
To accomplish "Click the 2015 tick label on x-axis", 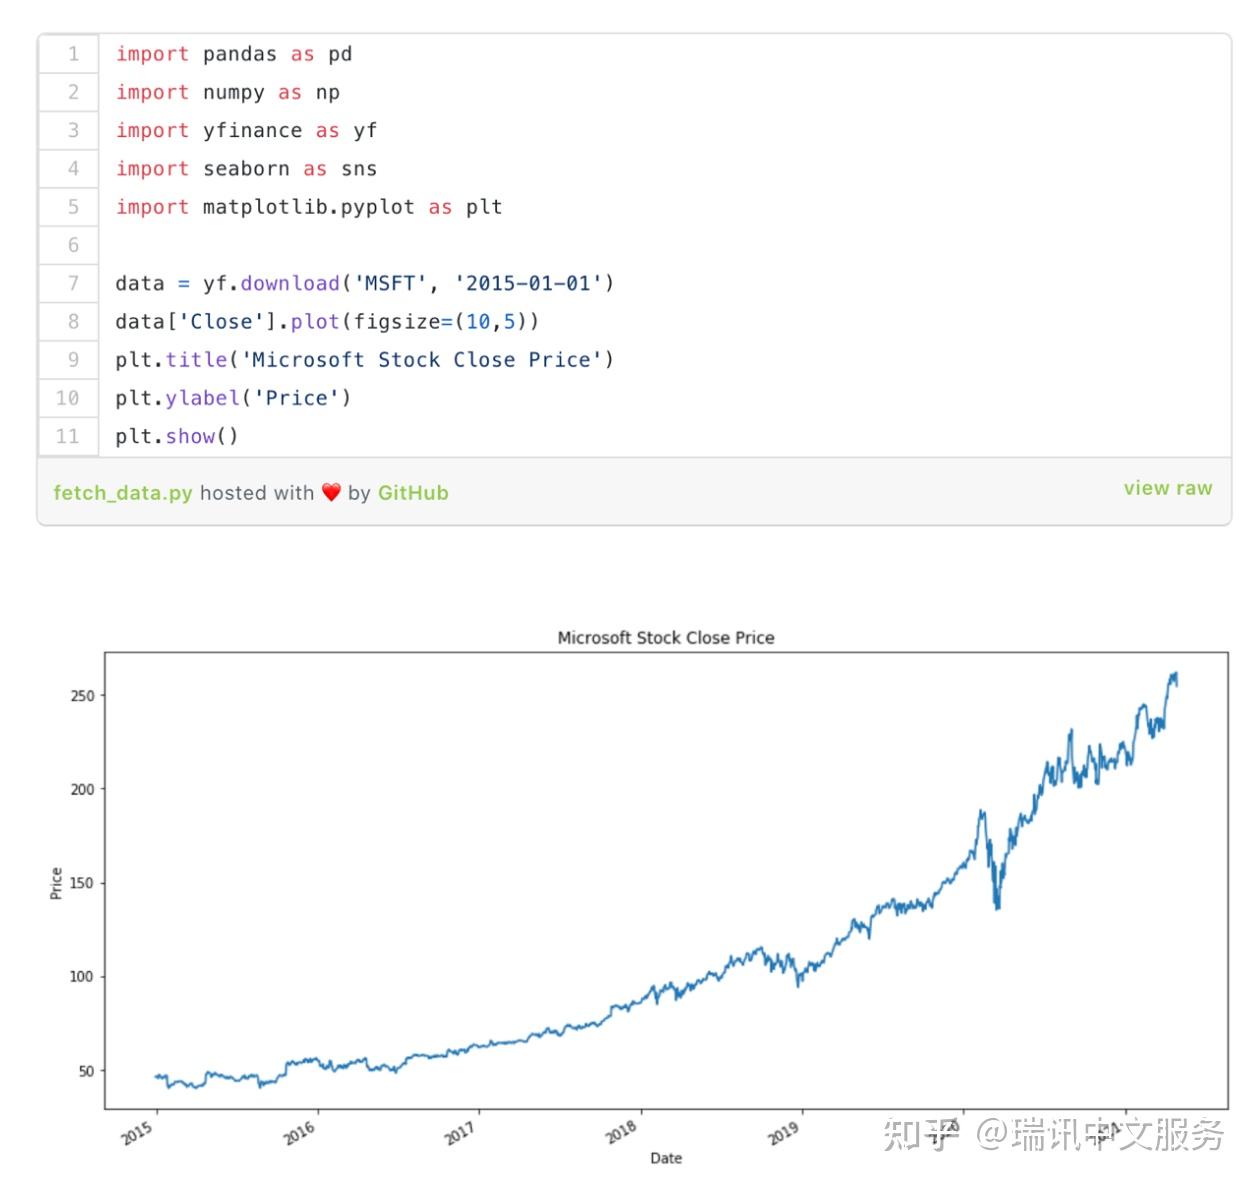I will [x=138, y=1133].
